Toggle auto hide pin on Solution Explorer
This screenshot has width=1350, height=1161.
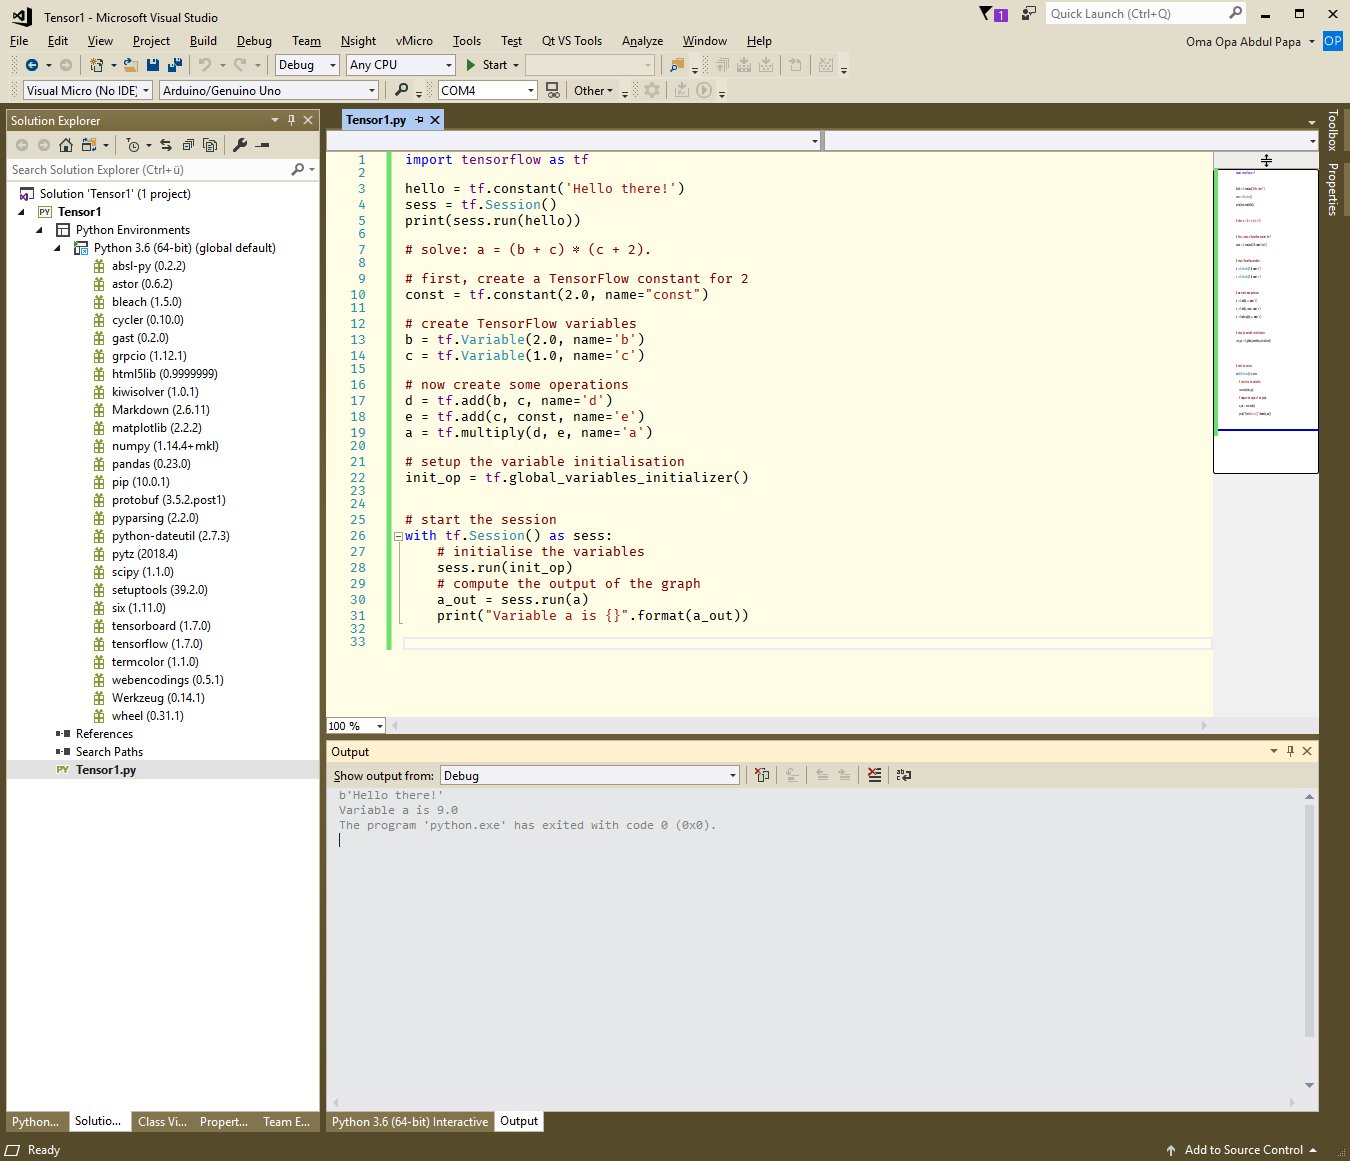(291, 120)
